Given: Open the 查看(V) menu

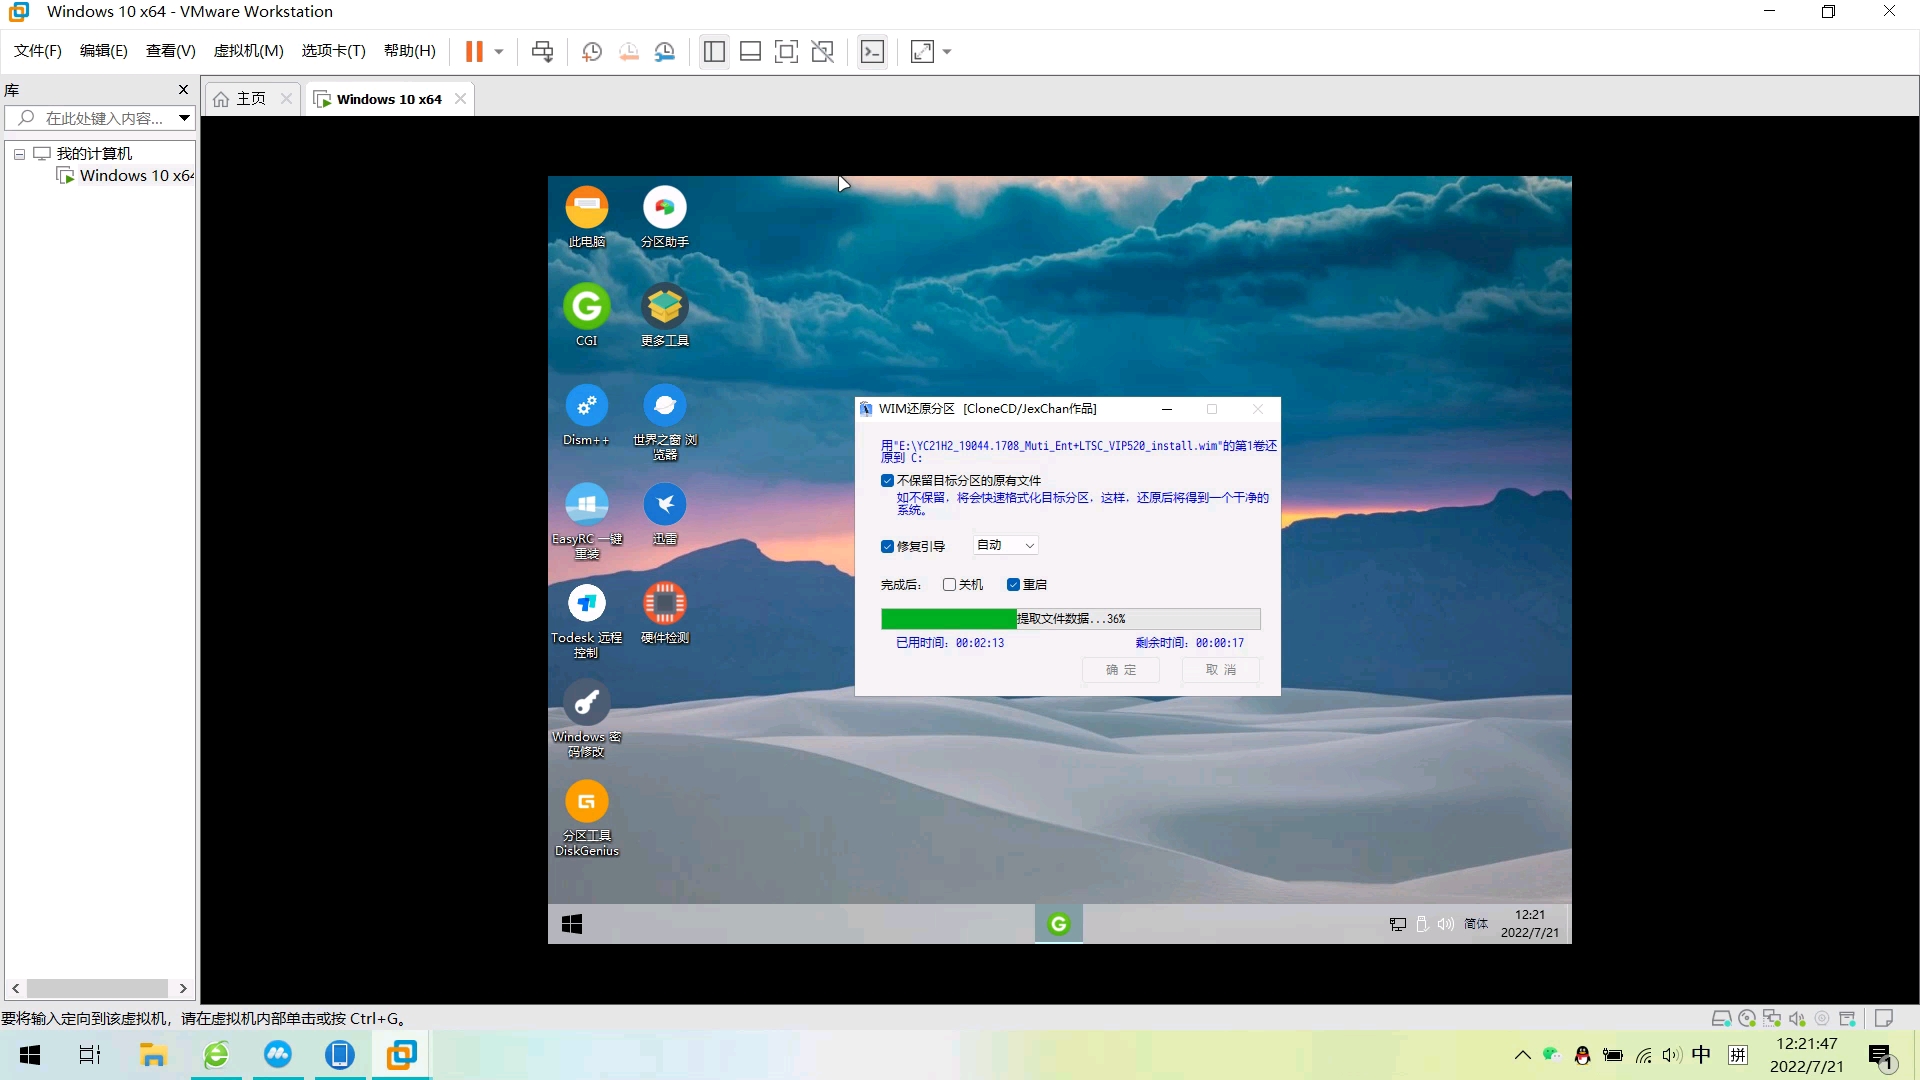Looking at the screenshot, I should [x=171, y=51].
